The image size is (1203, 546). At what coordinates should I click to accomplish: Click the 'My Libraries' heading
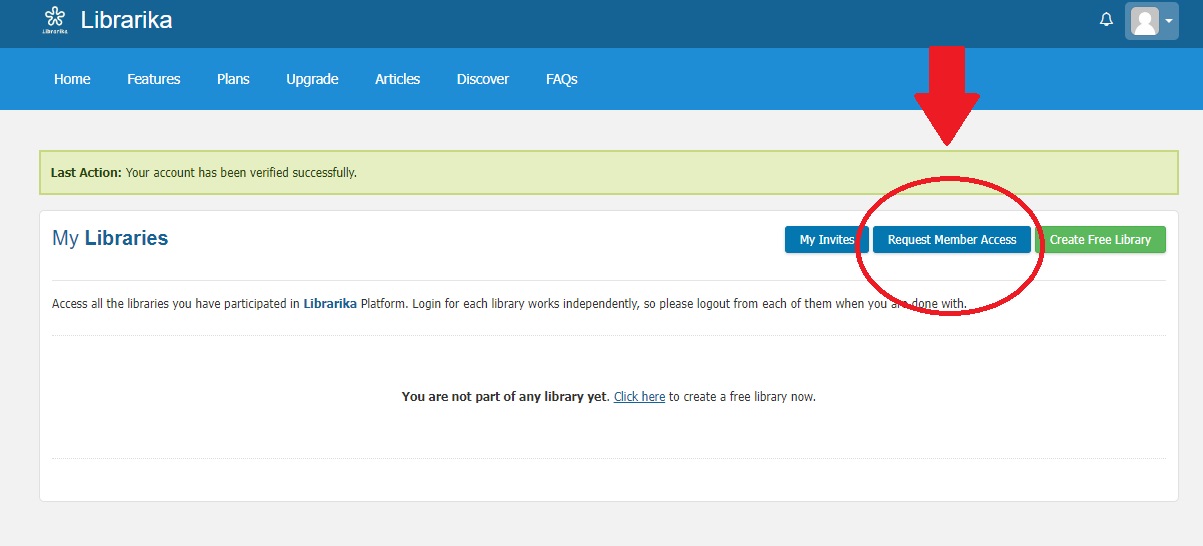[110, 238]
